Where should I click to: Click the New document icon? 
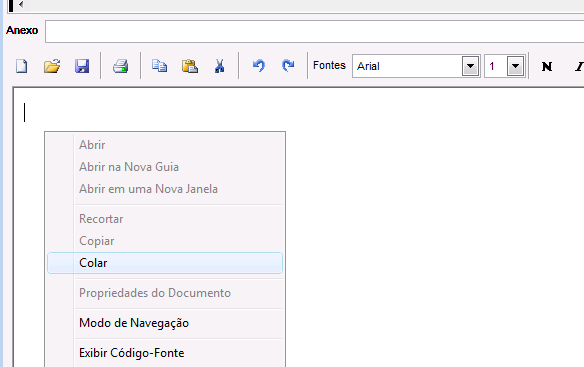click(22, 66)
